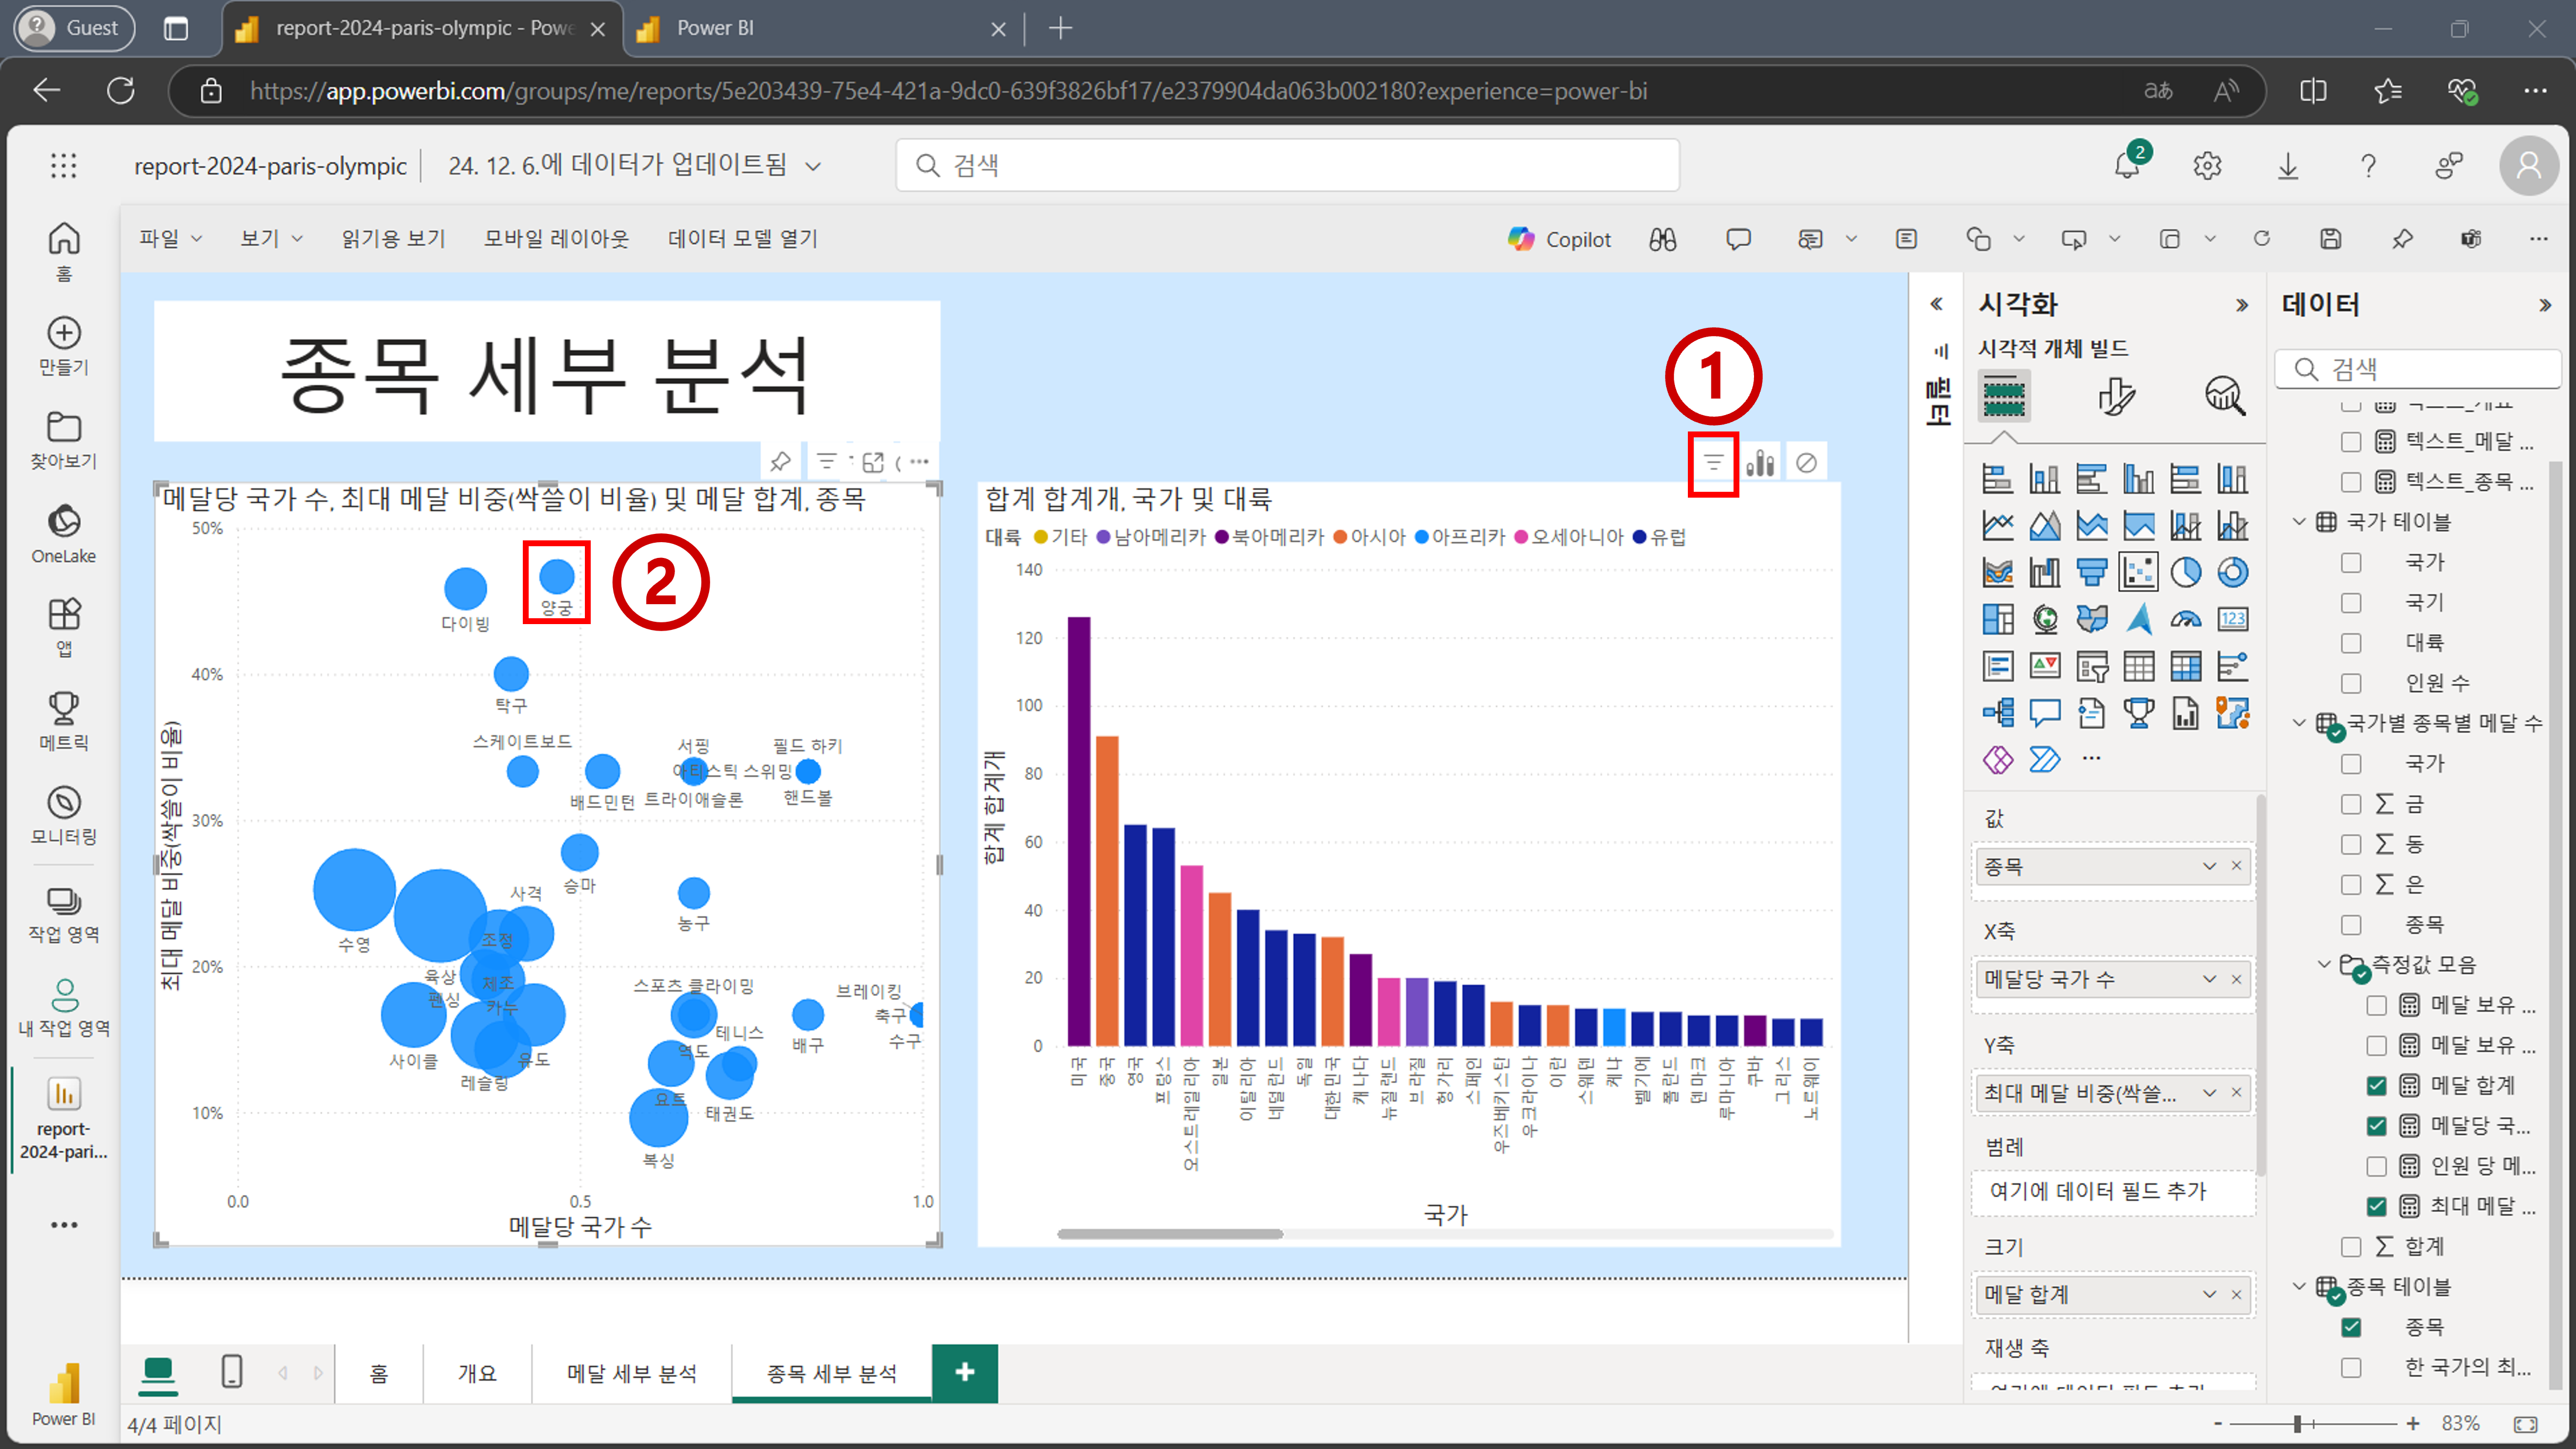Collapse the 국가 테이블 tree node
This screenshot has width=2576, height=1449.
coord(2299,522)
